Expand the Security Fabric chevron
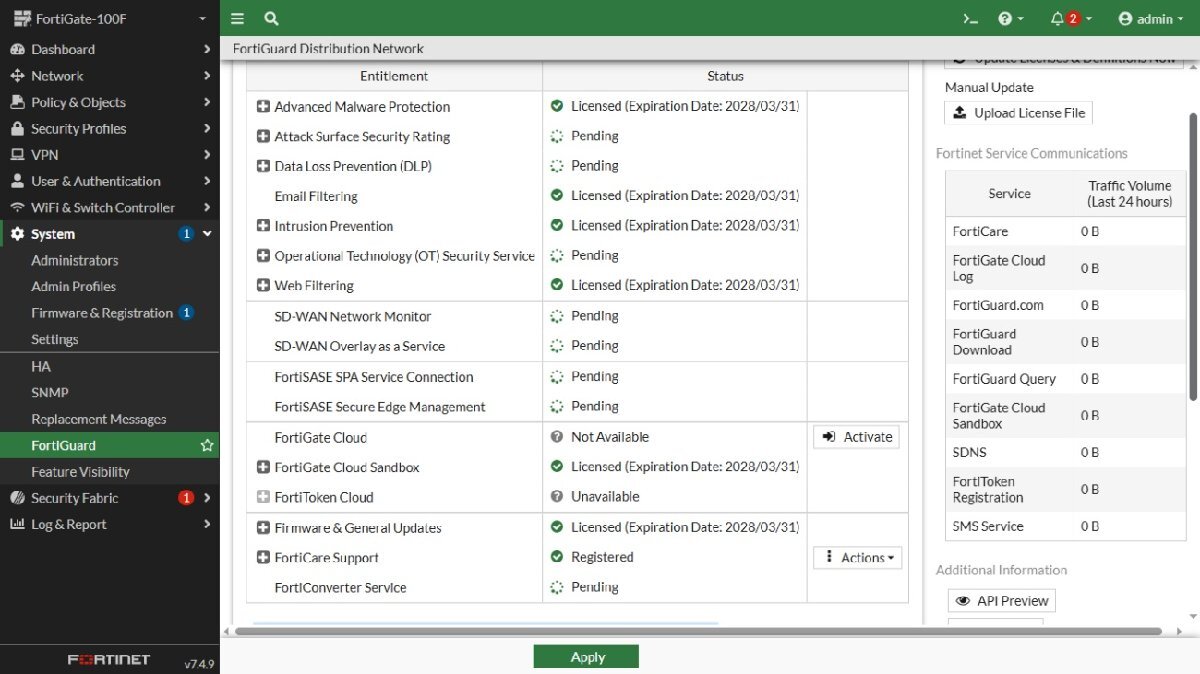This screenshot has width=1200, height=674. click(x=207, y=498)
